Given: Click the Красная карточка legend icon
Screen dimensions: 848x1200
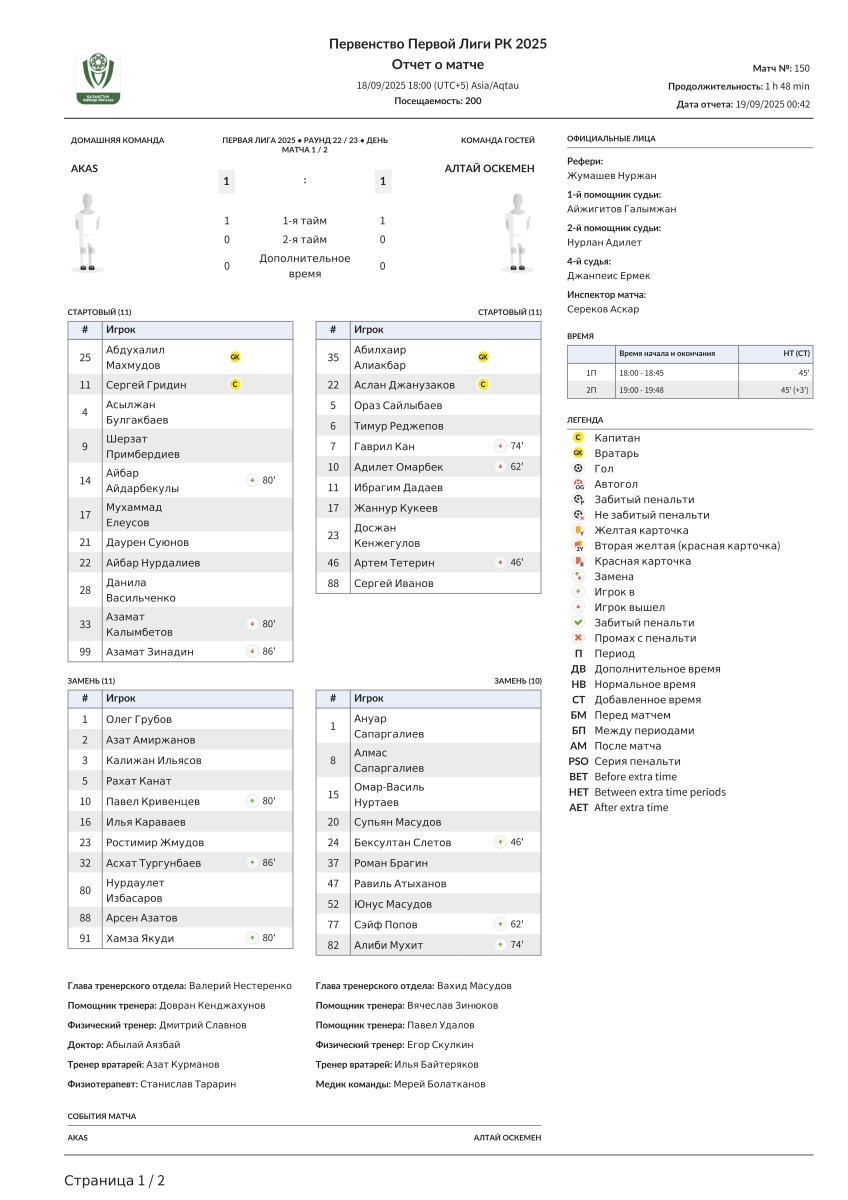Looking at the screenshot, I should coord(578,561).
